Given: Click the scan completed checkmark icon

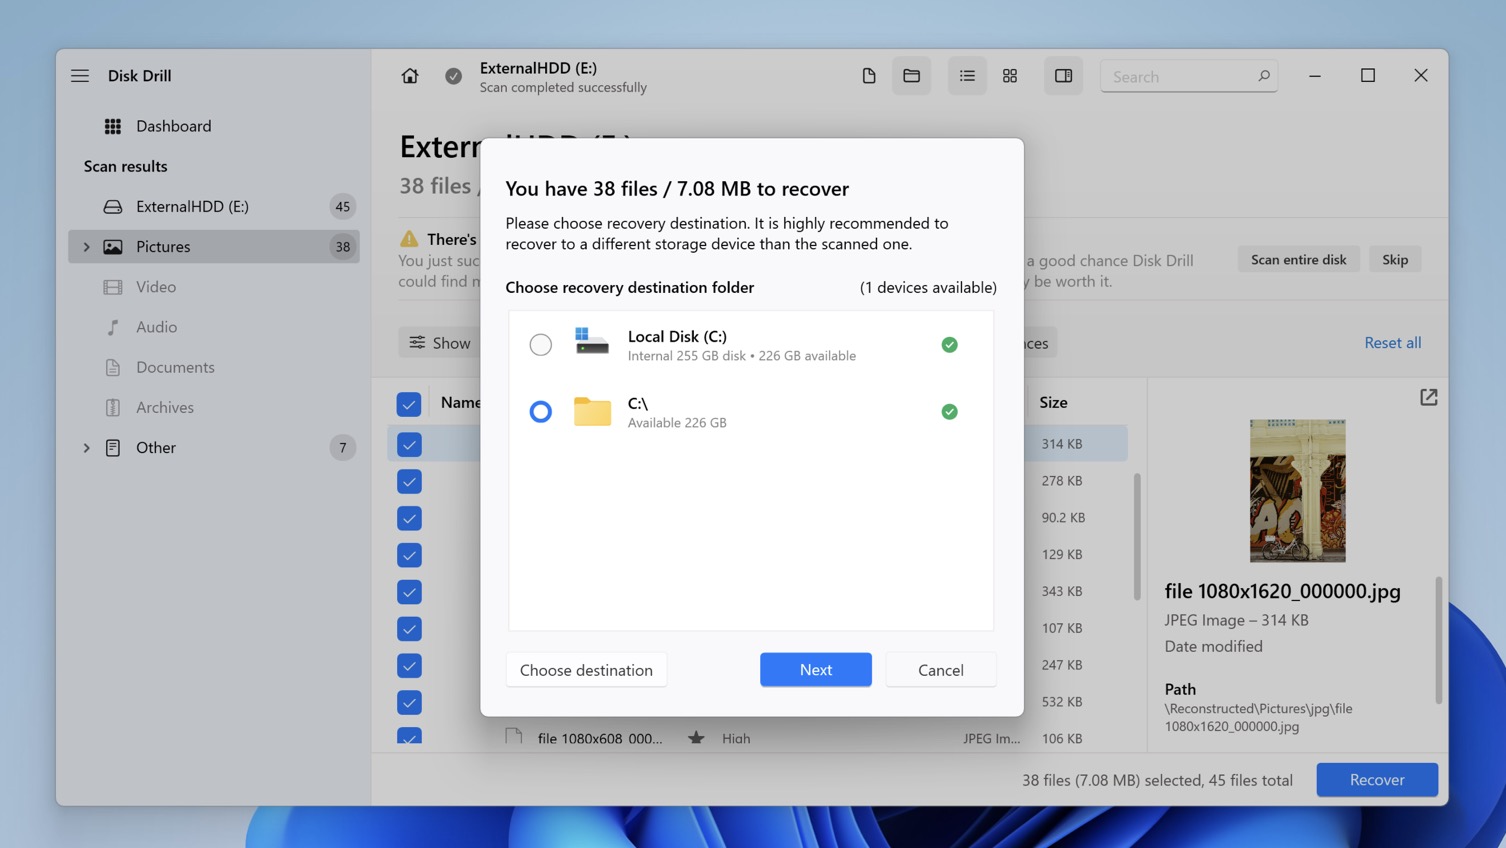Looking at the screenshot, I should 453,76.
